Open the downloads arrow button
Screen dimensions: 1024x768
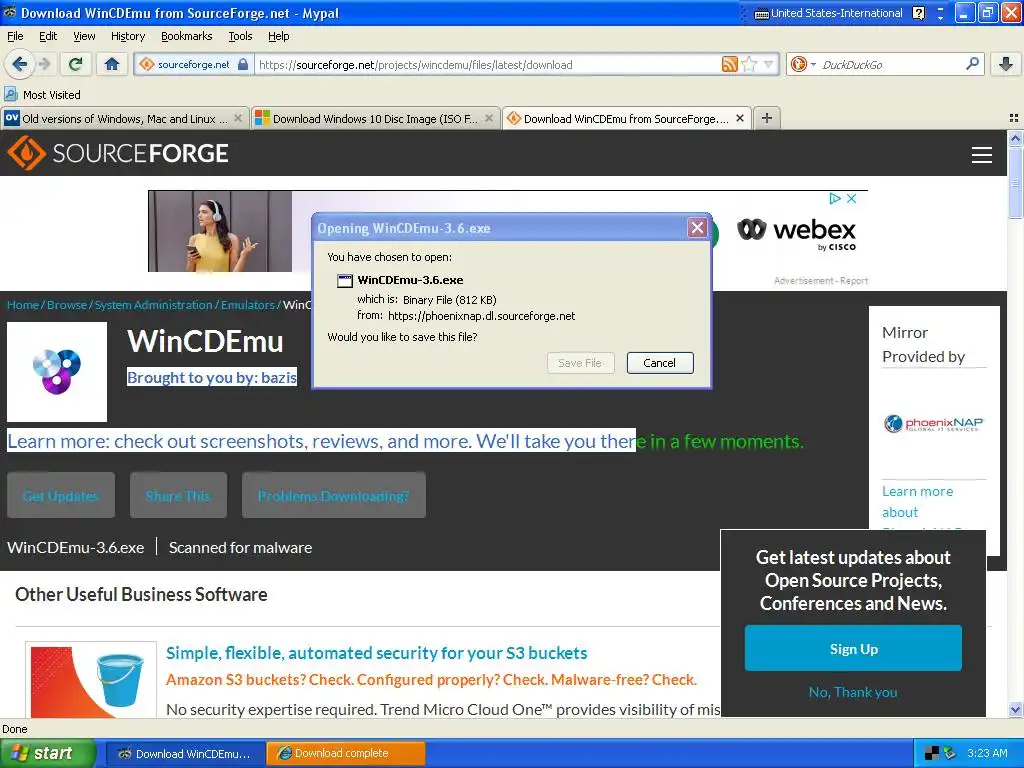click(x=1006, y=64)
